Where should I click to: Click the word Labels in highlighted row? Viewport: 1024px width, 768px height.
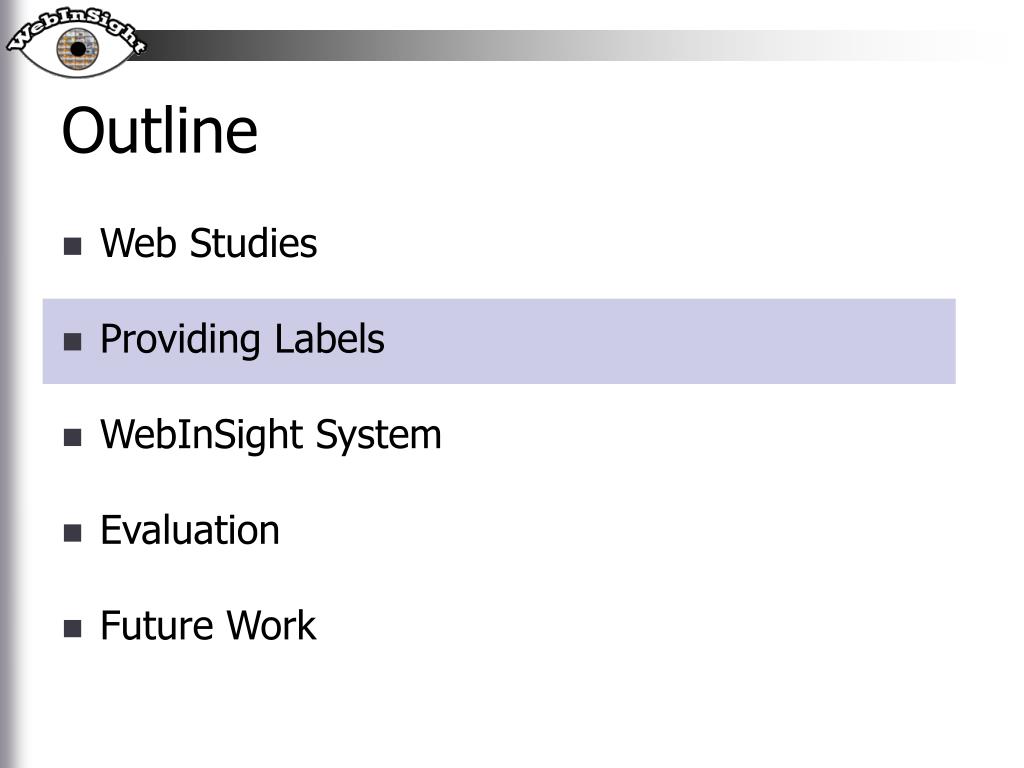tap(330, 338)
